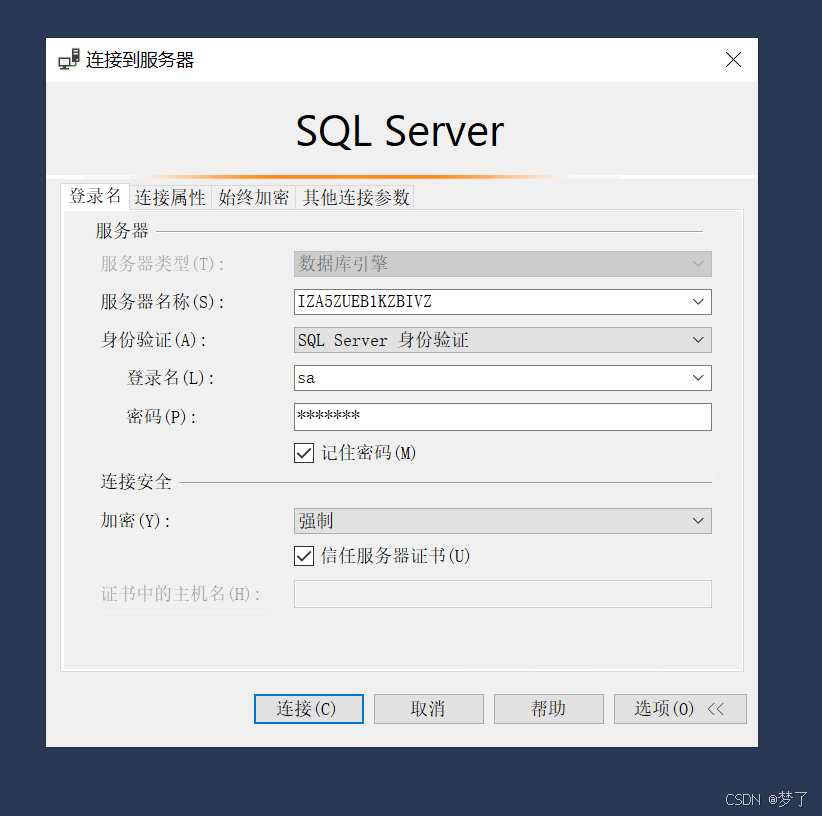Uncheck the 信任服务器证书 checkbox

click(x=304, y=556)
